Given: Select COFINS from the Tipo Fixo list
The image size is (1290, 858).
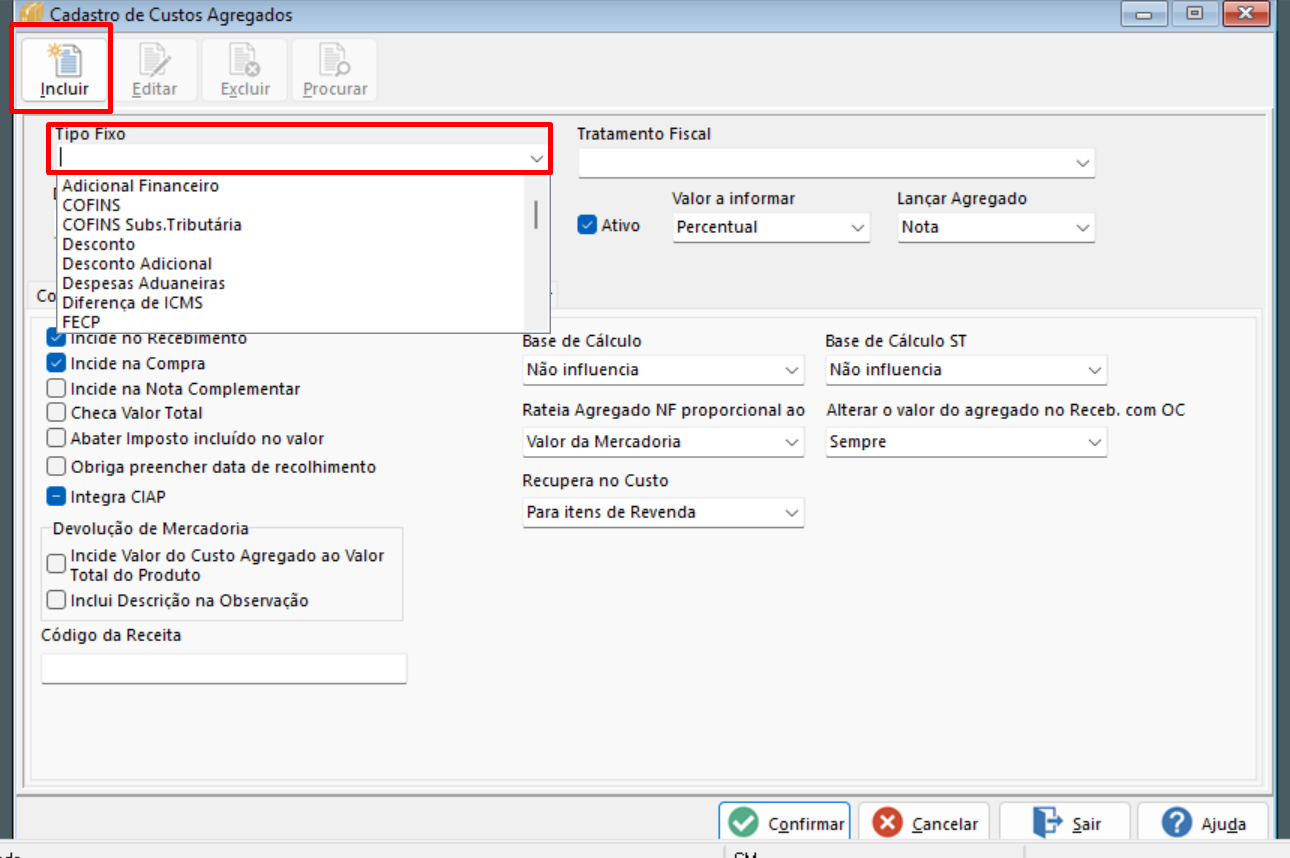Looking at the screenshot, I should 91,205.
